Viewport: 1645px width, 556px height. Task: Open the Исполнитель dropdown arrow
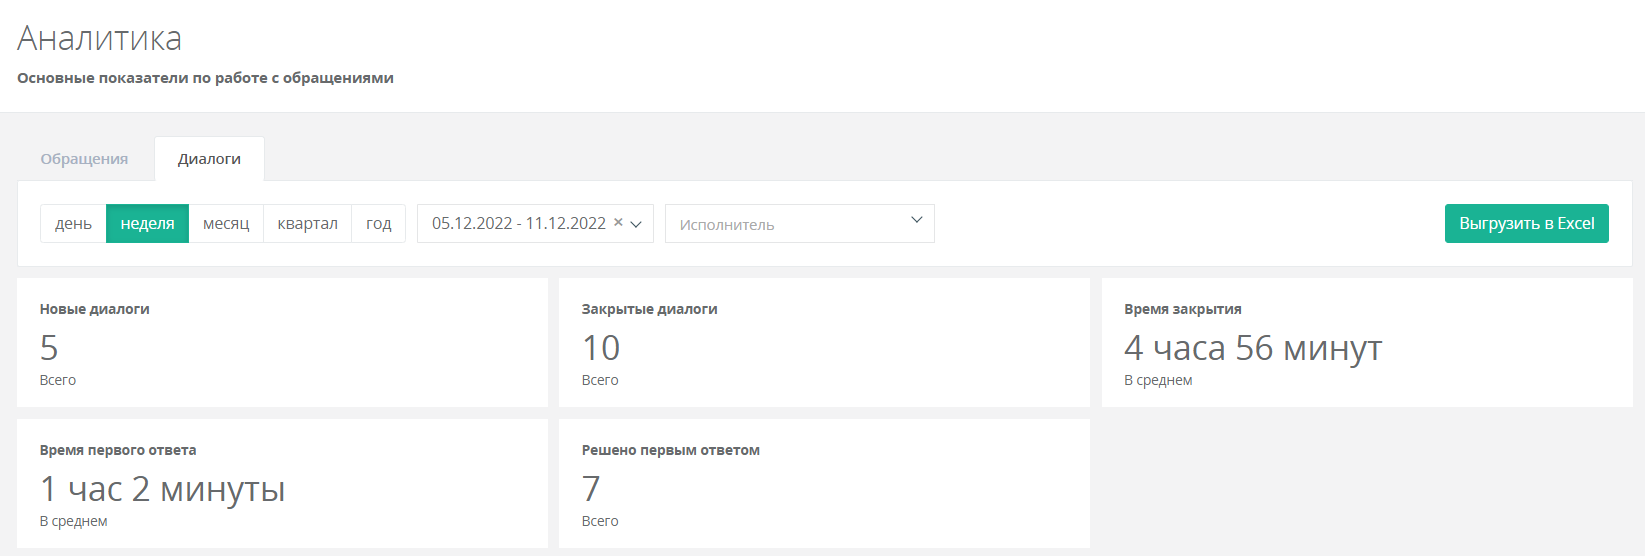tap(916, 220)
